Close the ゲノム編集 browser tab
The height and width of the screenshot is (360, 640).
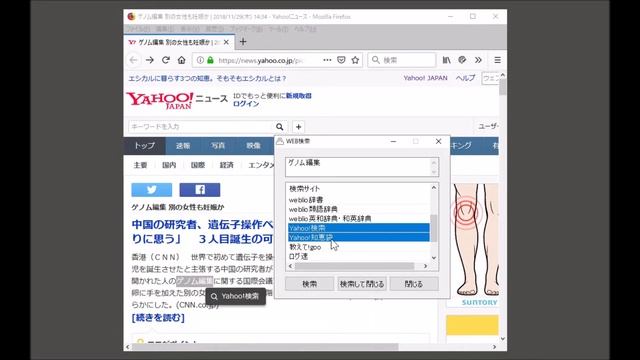[226, 42]
